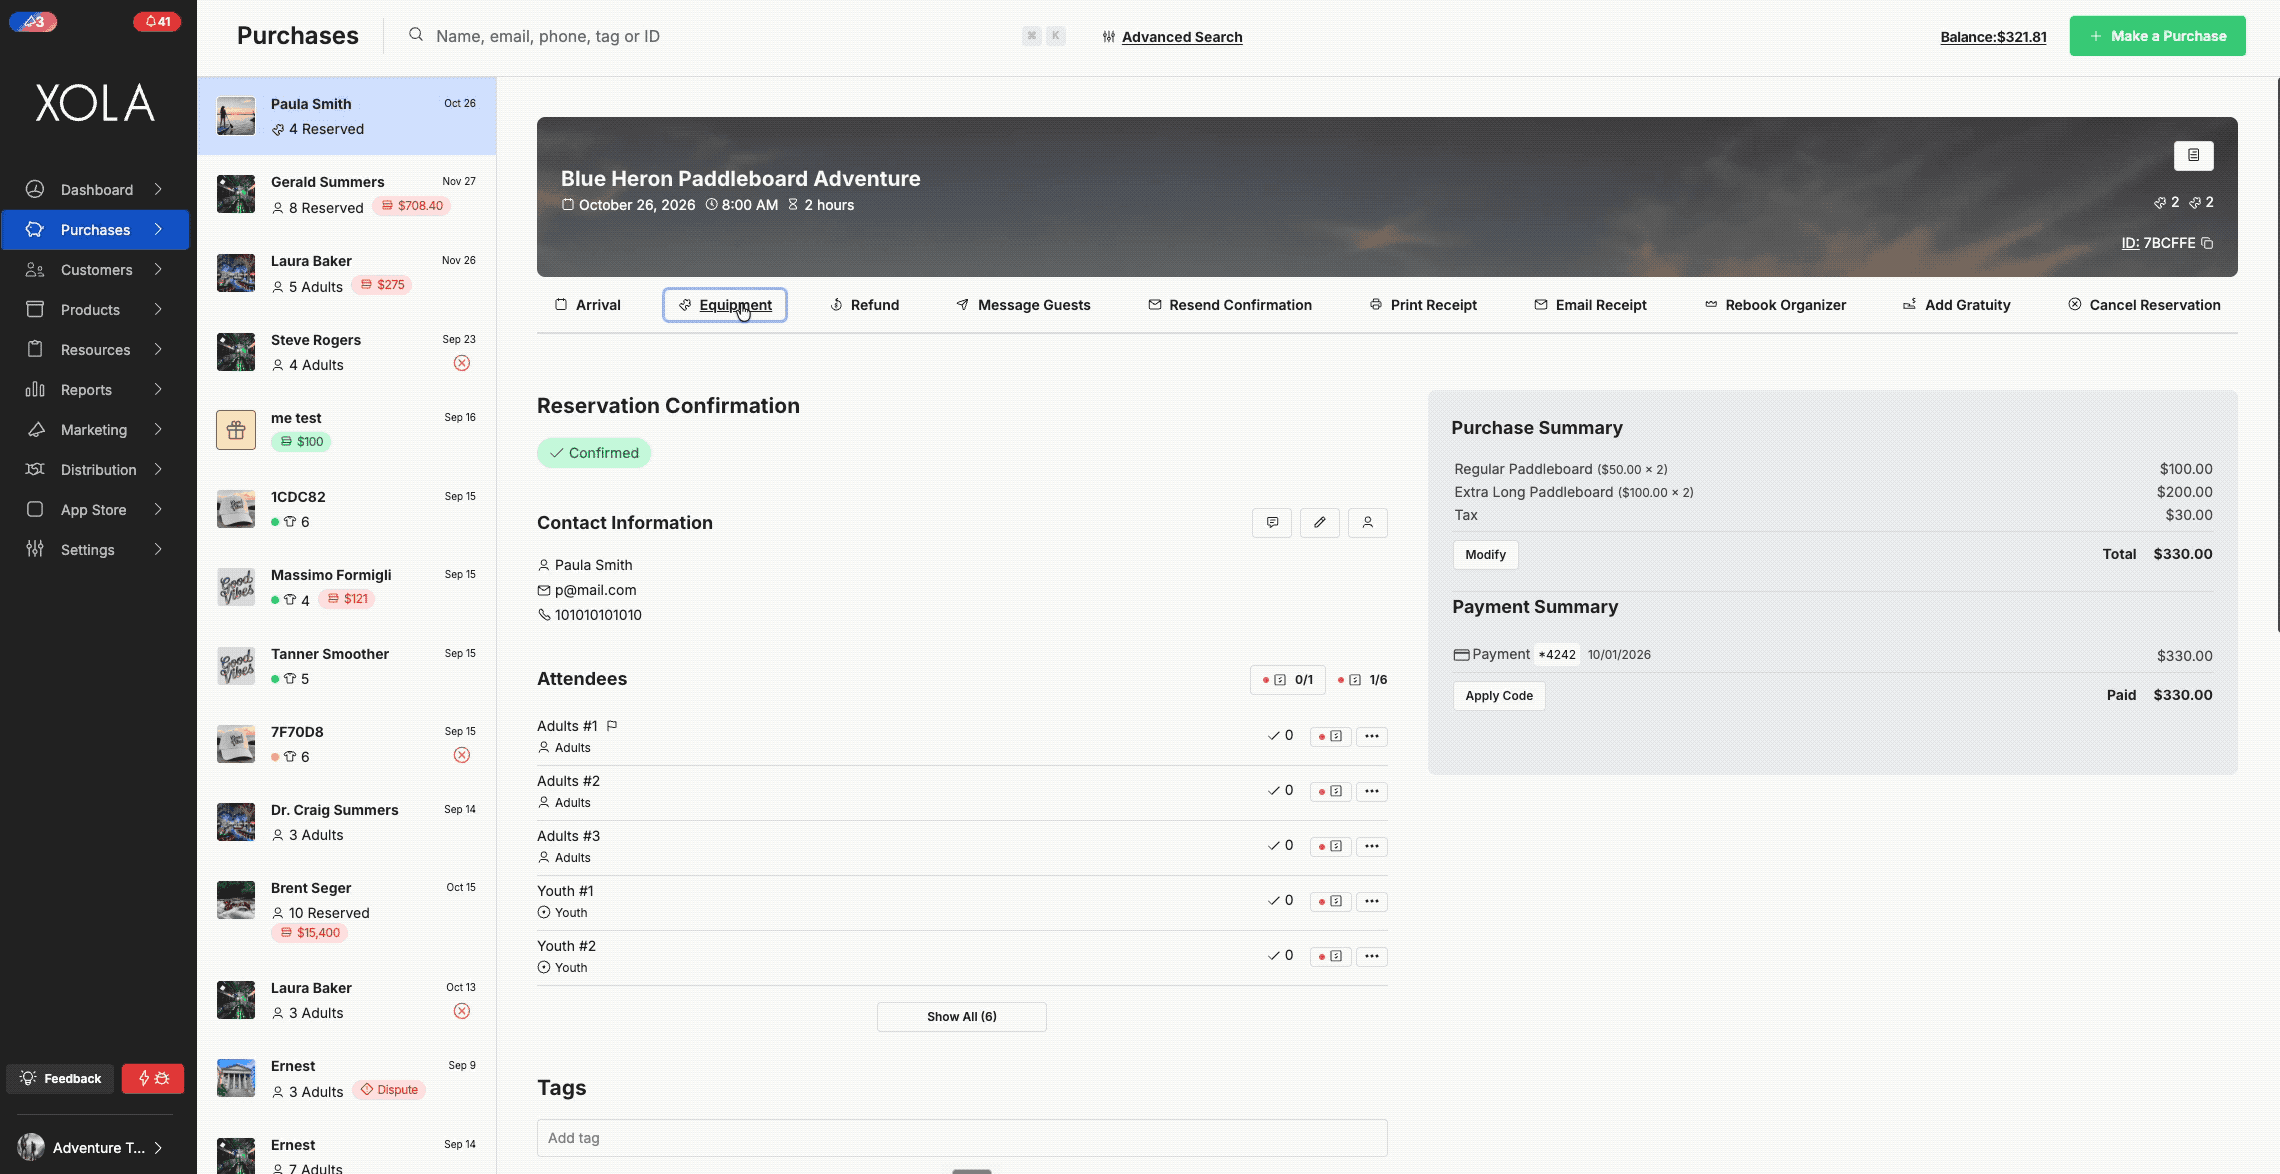The height and width of the screenshot is (1174, 2280).
Task: Click the red bug report button
Action: pyautogui.click(x=153, y=1078)
